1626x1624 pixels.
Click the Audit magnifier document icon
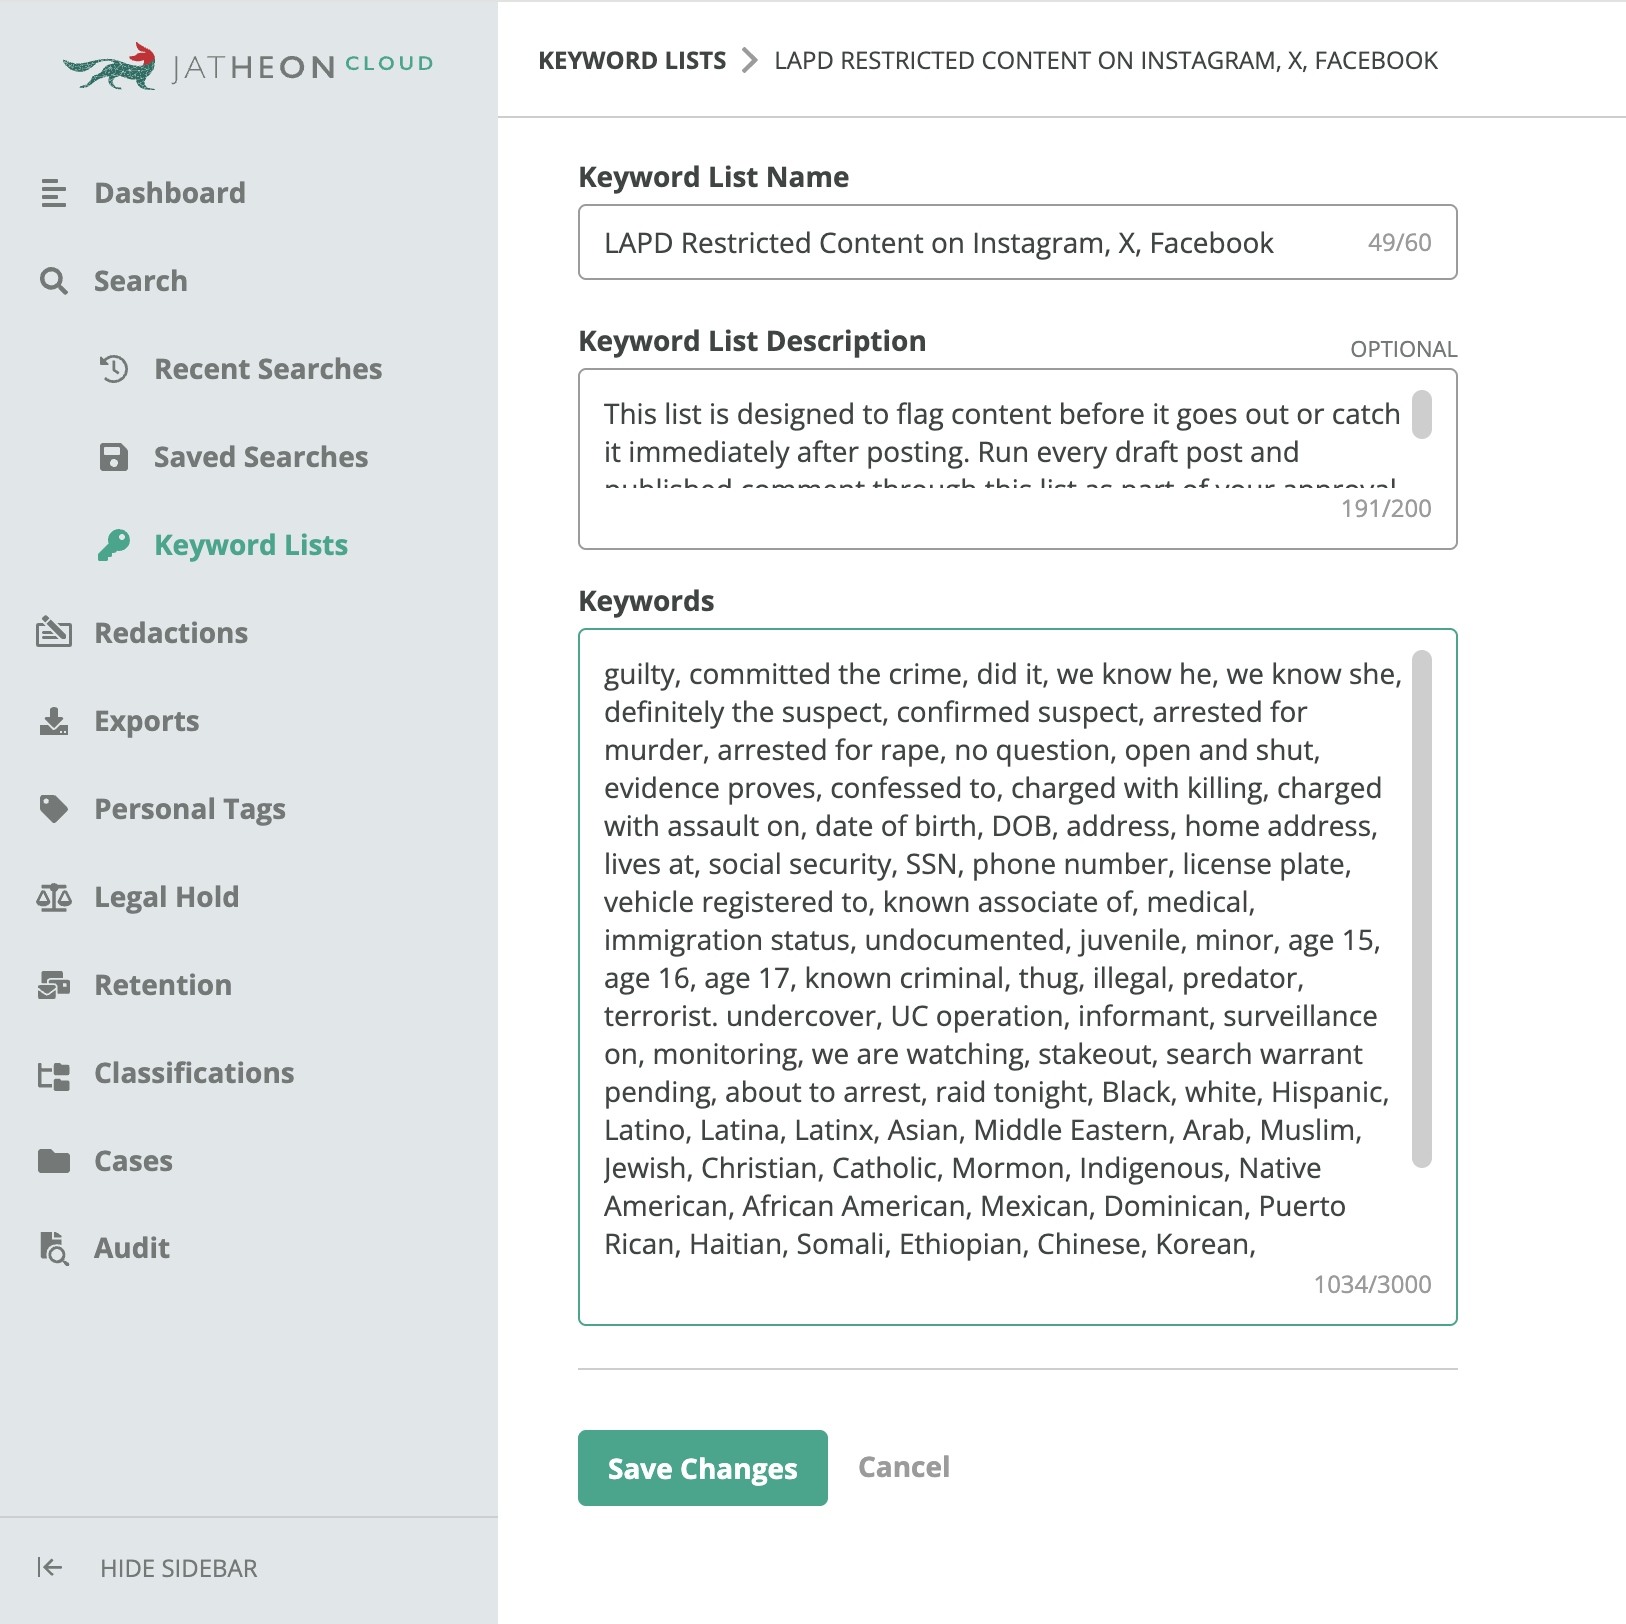(x=53, y=1248)
